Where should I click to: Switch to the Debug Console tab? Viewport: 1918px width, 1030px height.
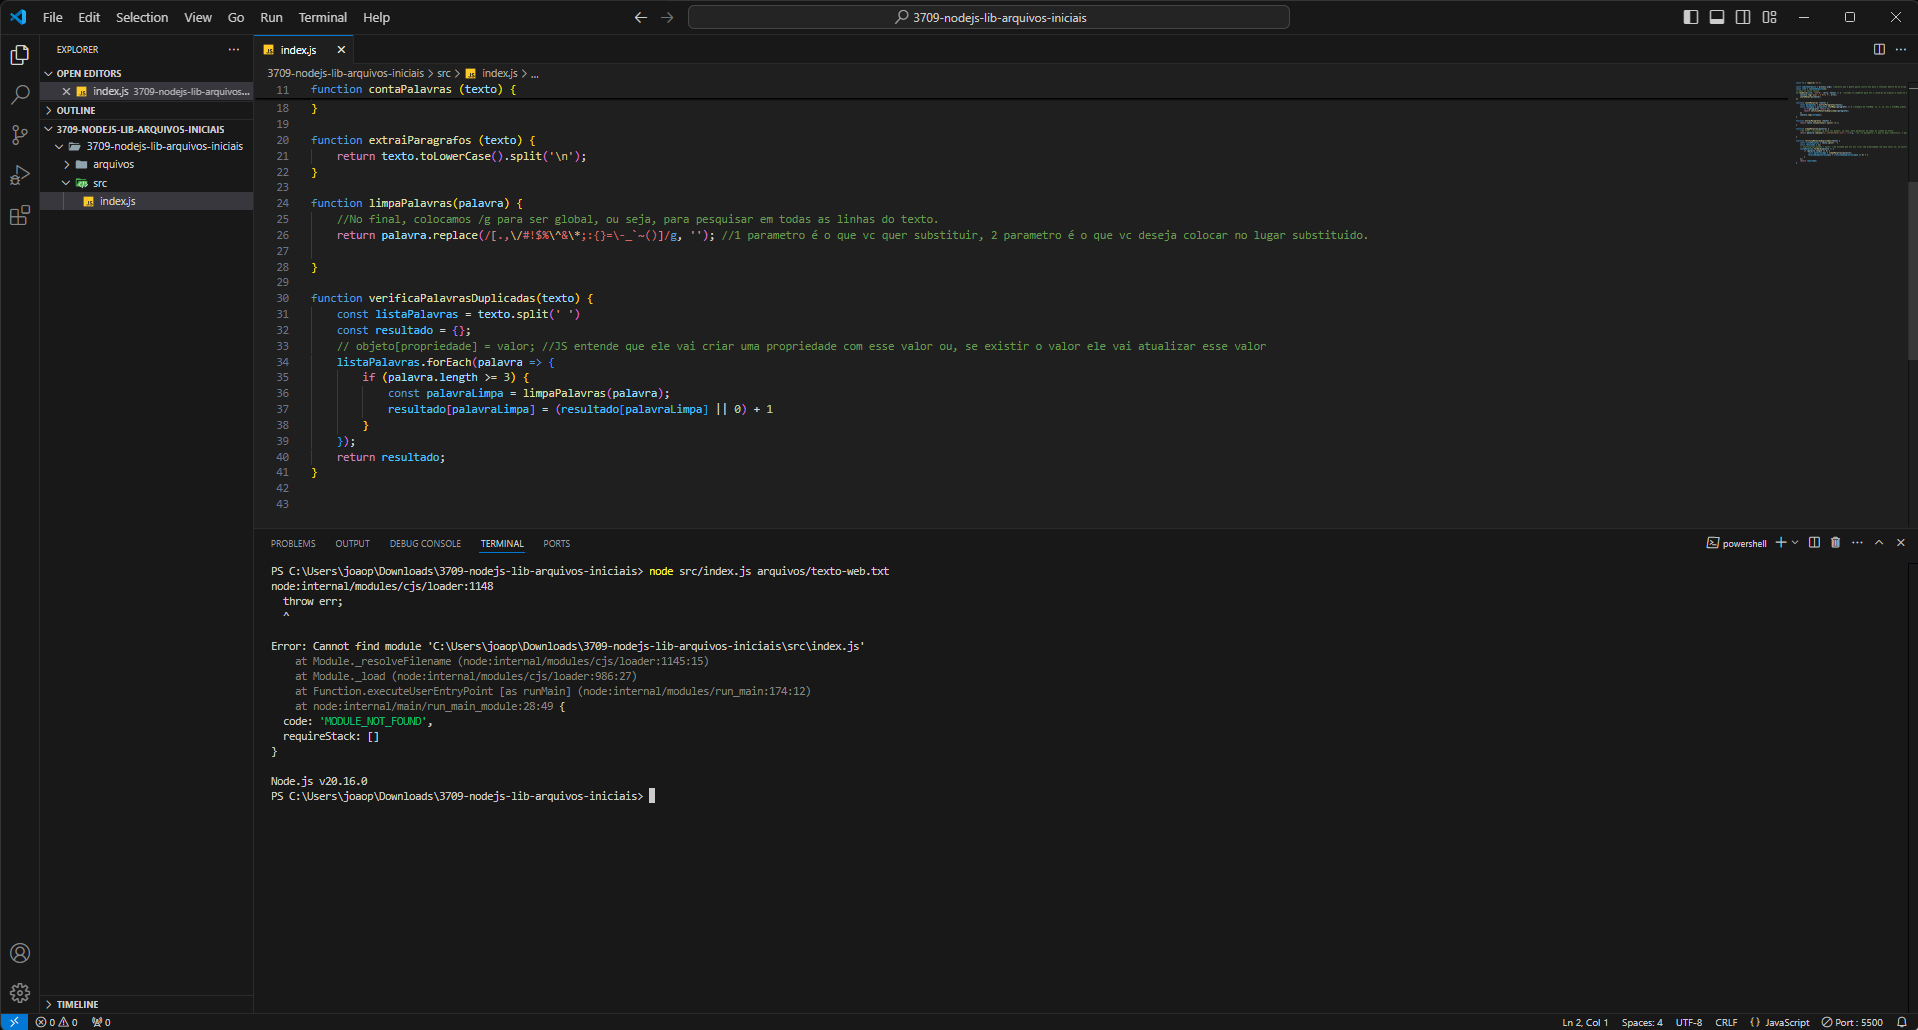425,544
